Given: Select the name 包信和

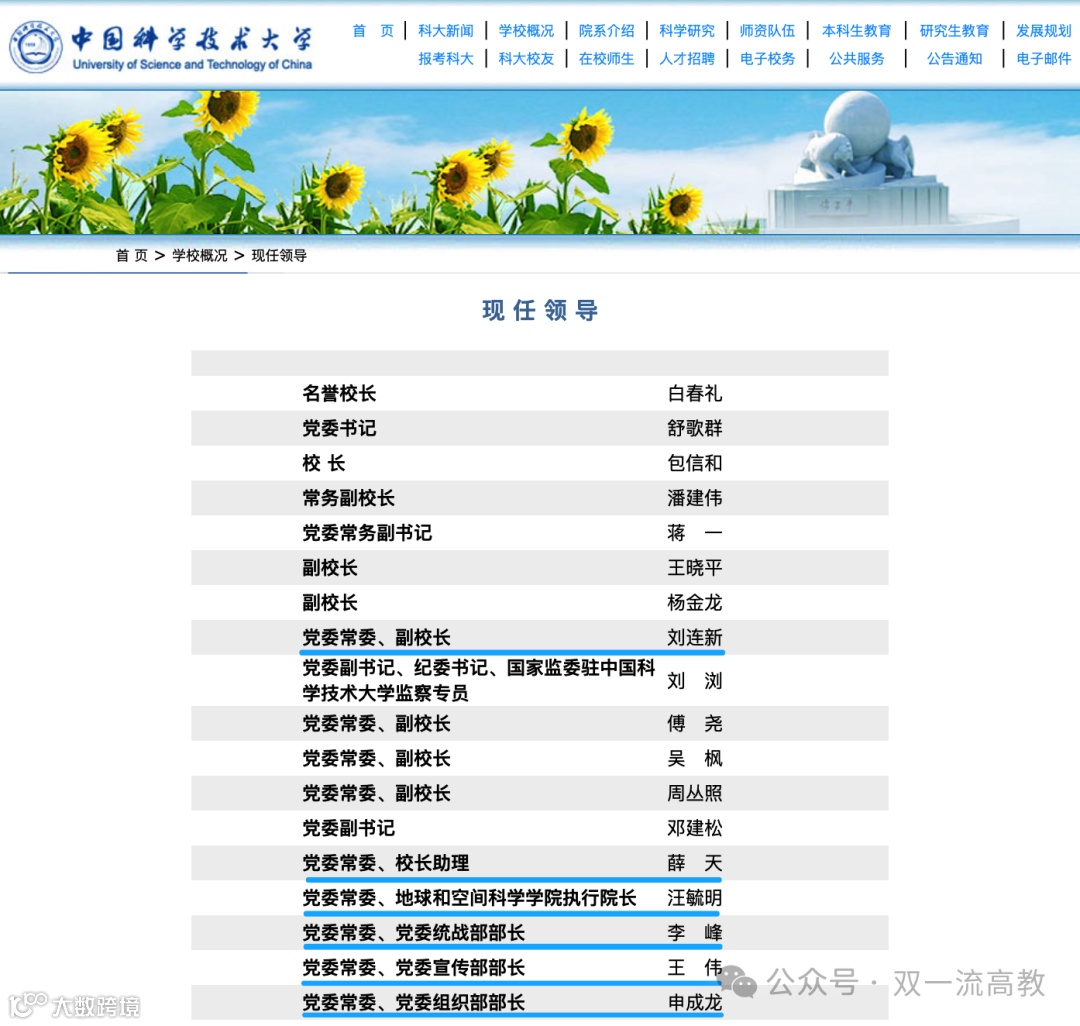Looking at the screenshot, I should (x=694, y=463).
